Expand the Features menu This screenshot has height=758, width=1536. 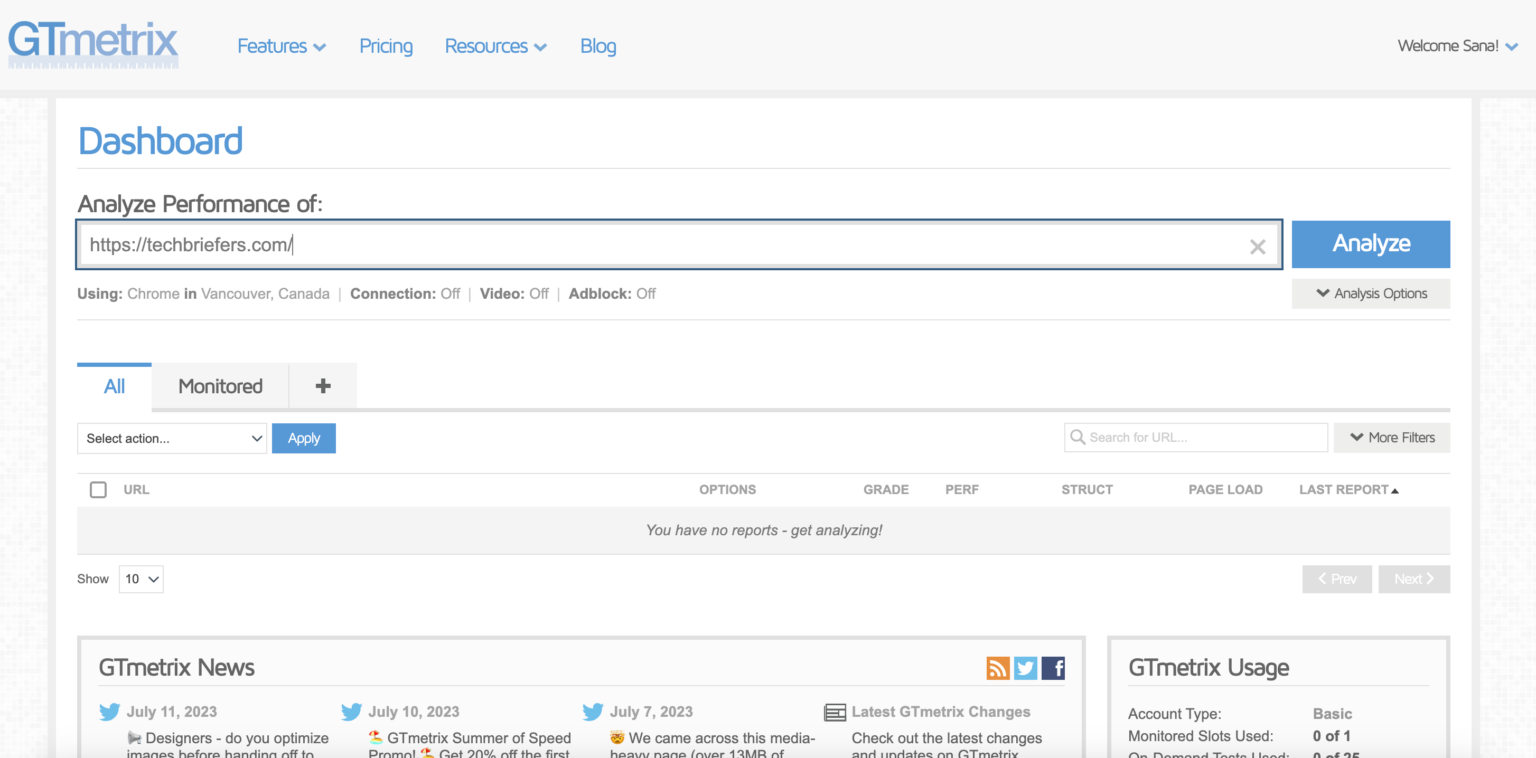[281, 46]
